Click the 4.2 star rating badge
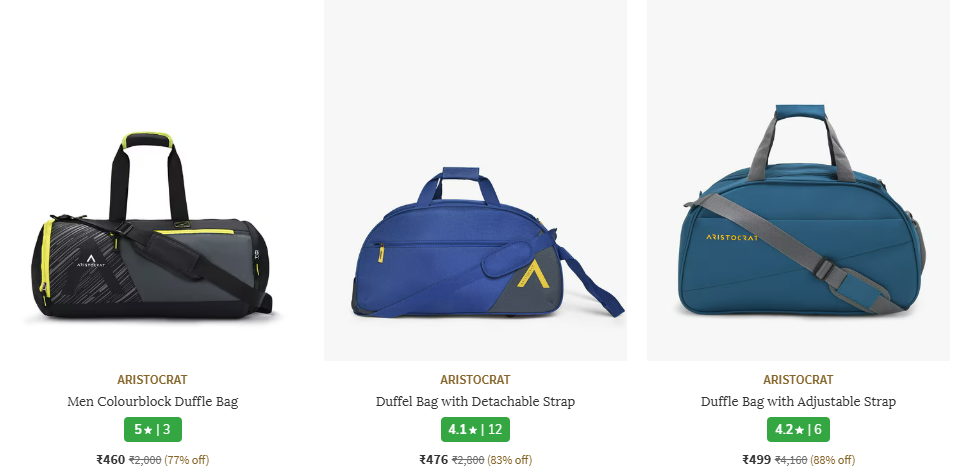The width and height of the screenshot is (964, 472). pos(798,430)
